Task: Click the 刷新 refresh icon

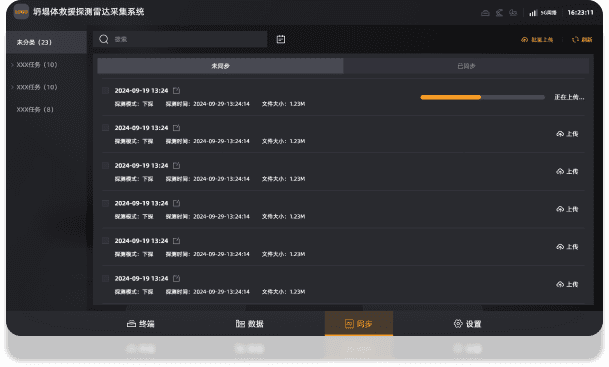Action: point(575,40)
